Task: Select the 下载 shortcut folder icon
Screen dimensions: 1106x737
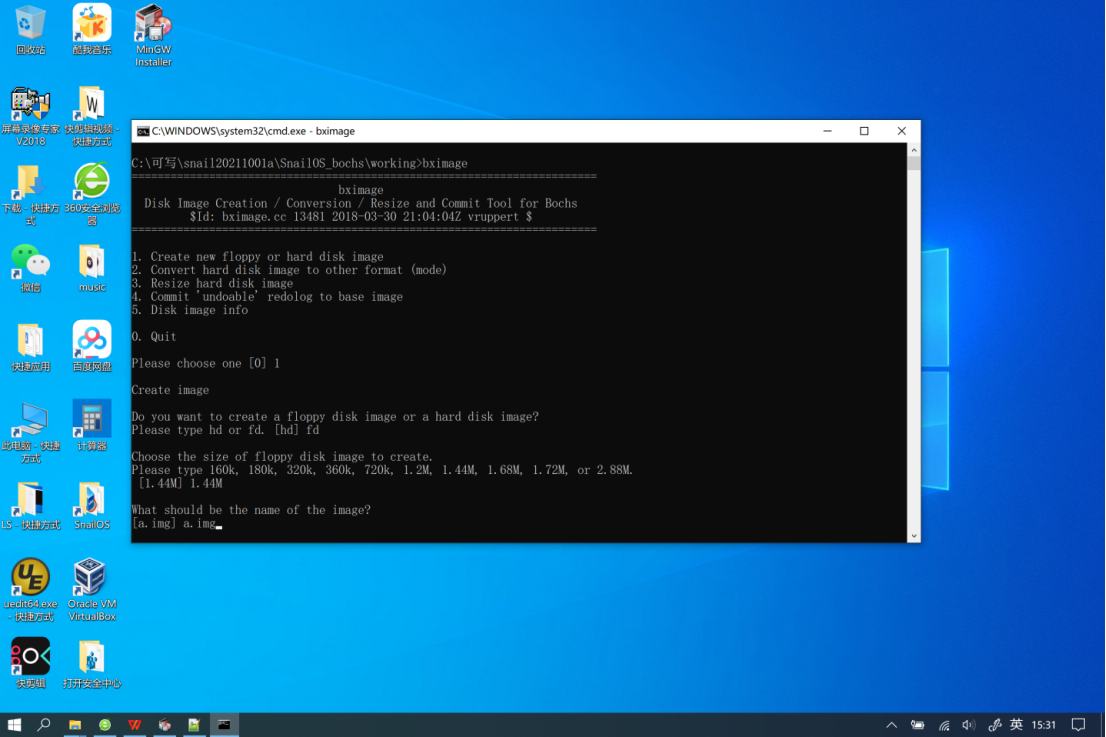Action: click(30, 195)
